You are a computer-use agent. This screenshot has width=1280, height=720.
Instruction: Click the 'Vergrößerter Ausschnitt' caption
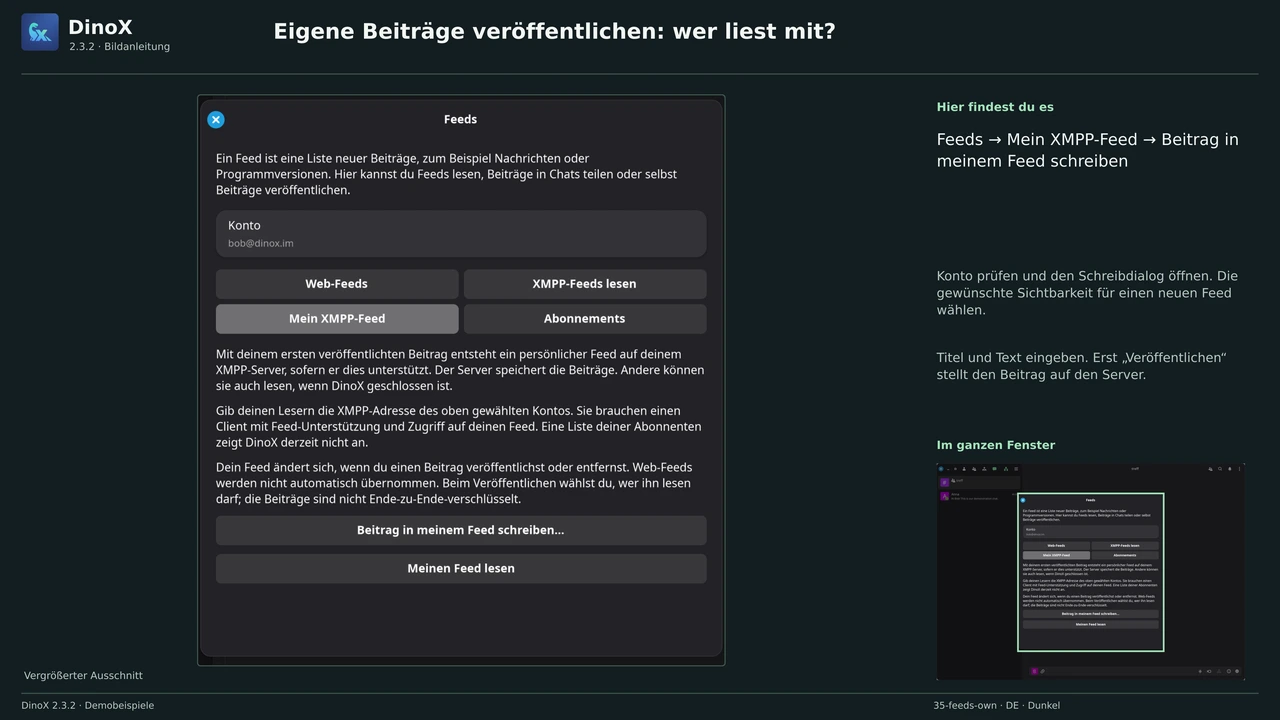83,676
